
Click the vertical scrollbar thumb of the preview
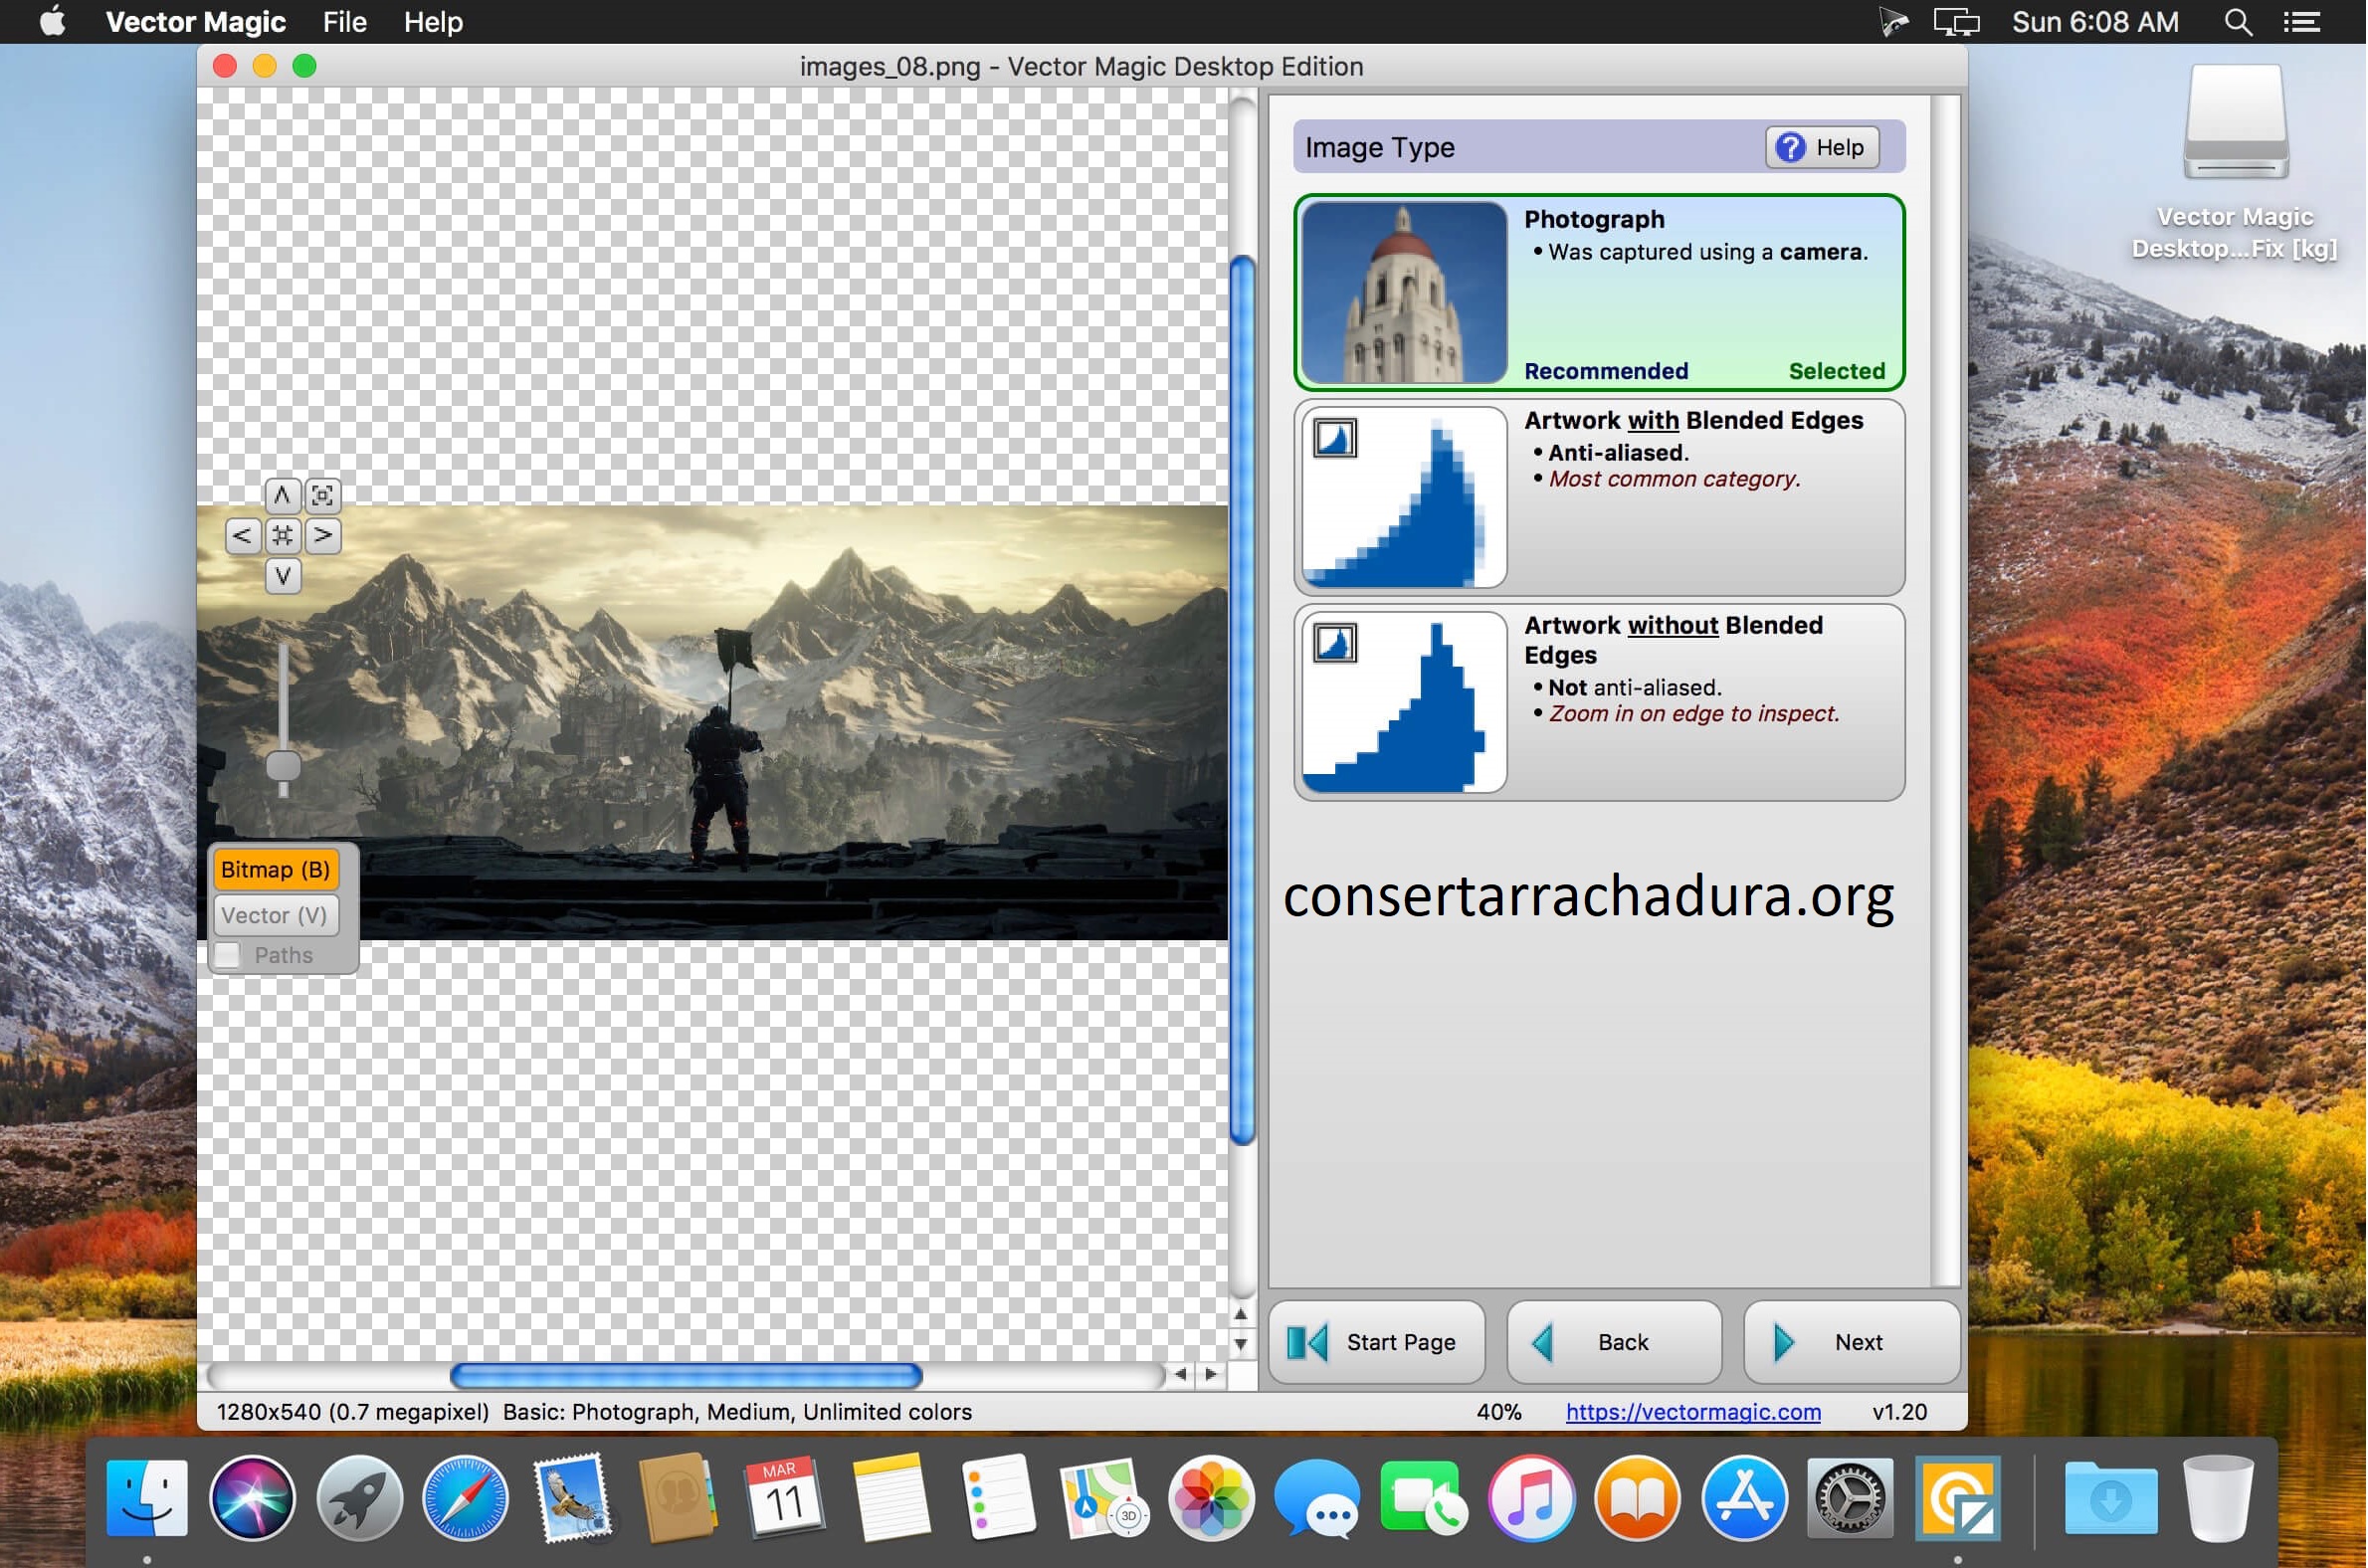(x=1242, y=700)
